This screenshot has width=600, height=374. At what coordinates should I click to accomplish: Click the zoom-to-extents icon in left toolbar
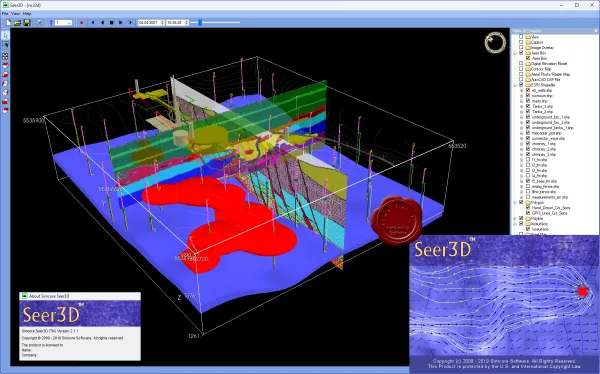(x=5, y=56)
